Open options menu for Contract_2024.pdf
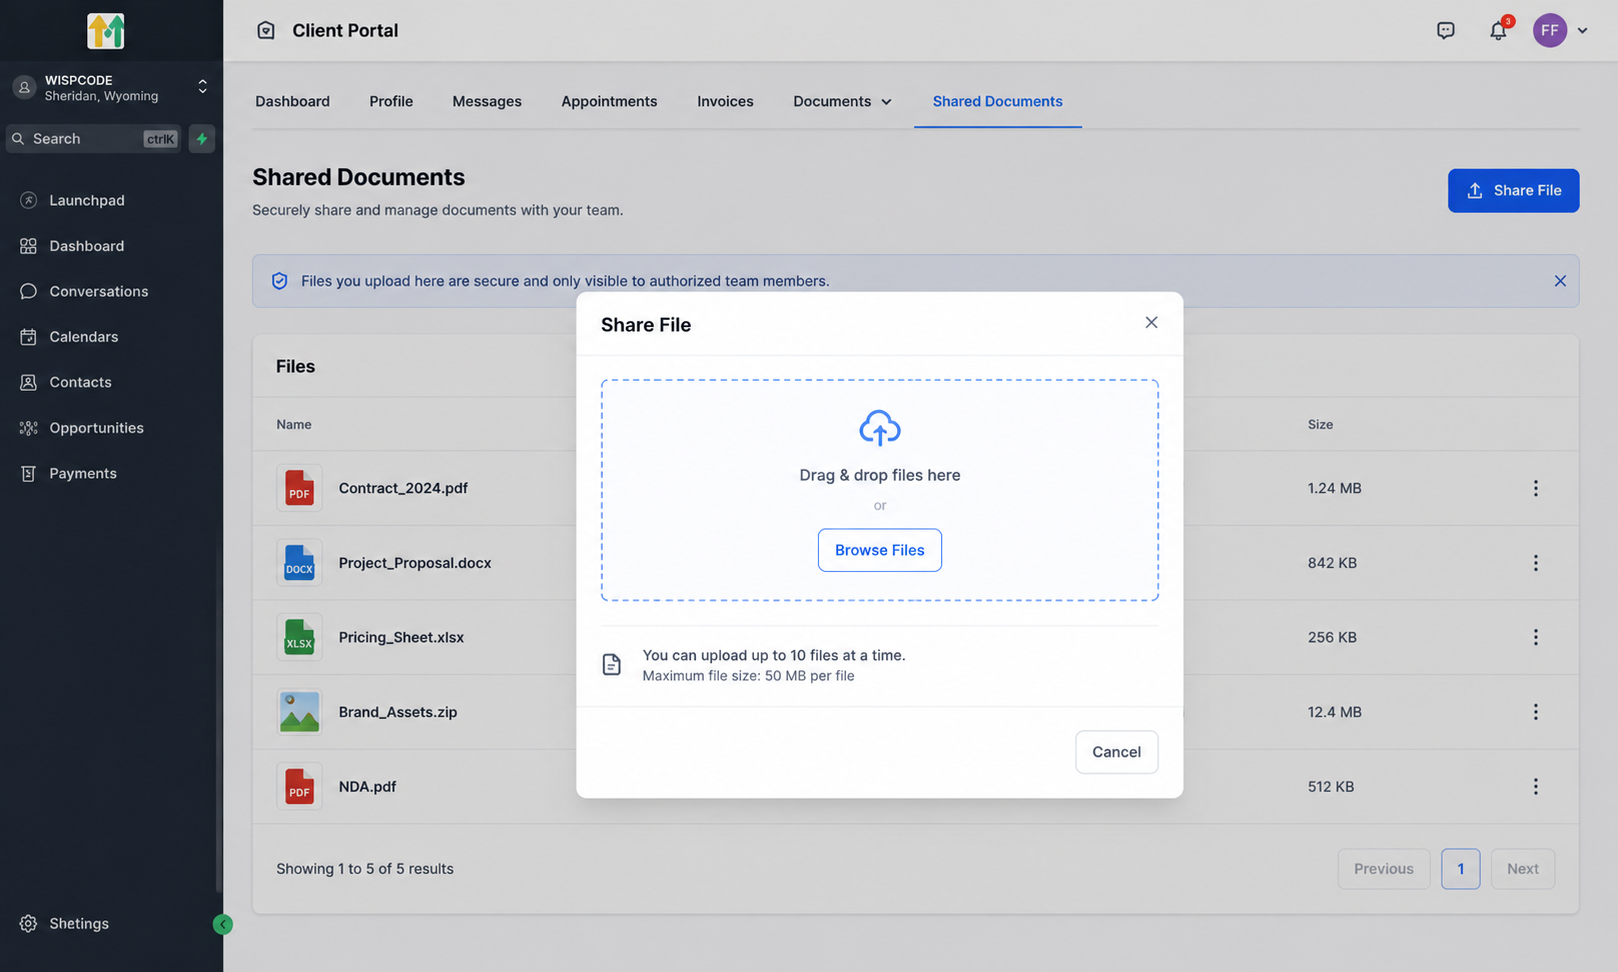This screenshot has height=972, width=1618. pyautogui.click(x=1535, y=488)
